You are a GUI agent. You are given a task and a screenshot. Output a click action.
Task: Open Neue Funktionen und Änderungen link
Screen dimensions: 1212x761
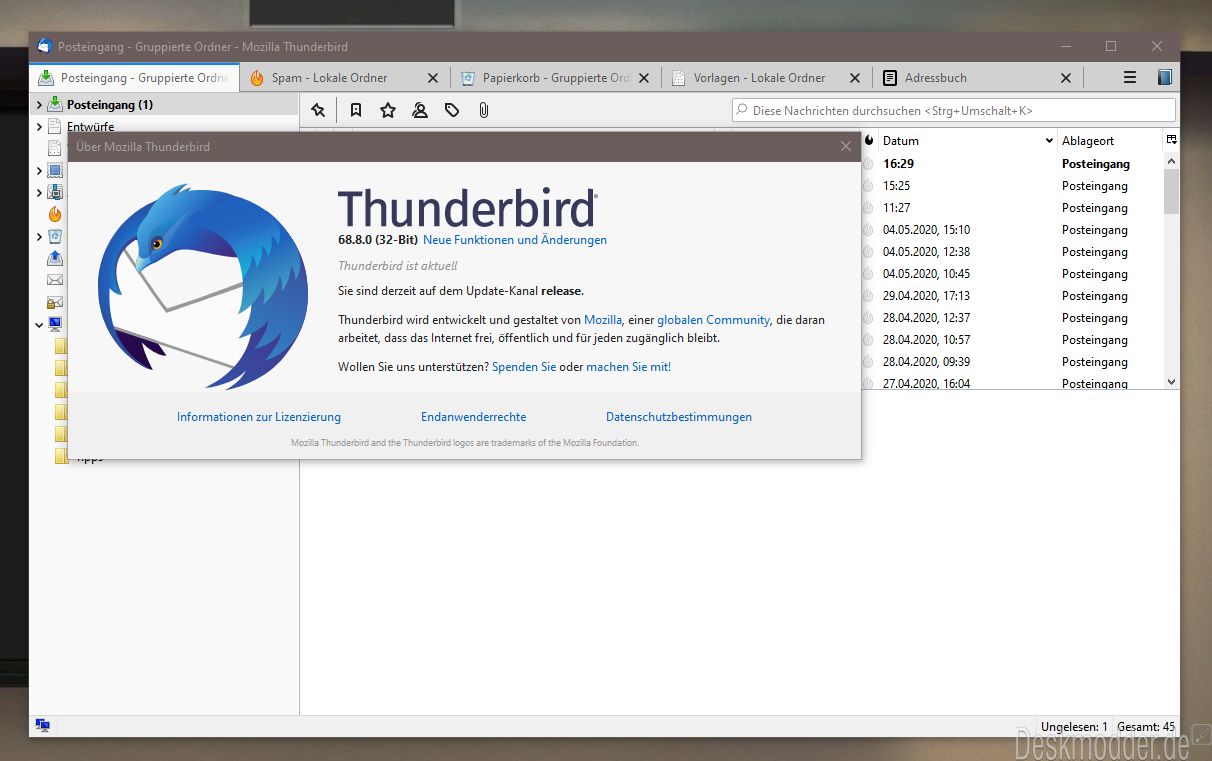(515, 240)
